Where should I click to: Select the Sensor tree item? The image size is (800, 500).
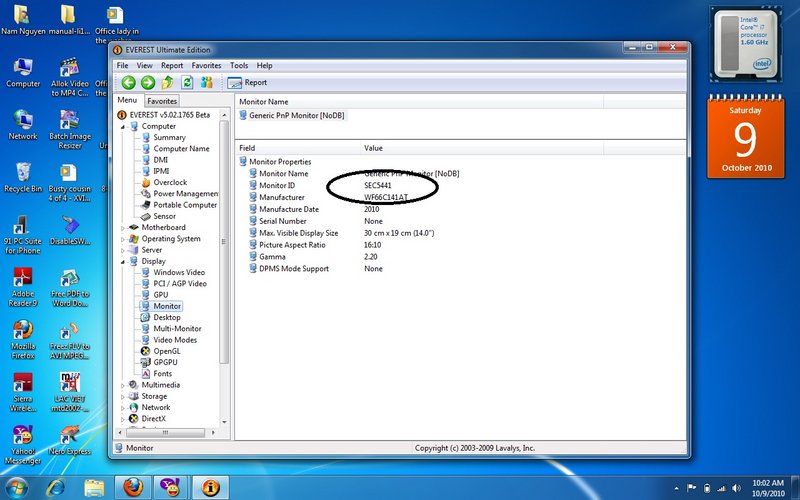[165, 216]
